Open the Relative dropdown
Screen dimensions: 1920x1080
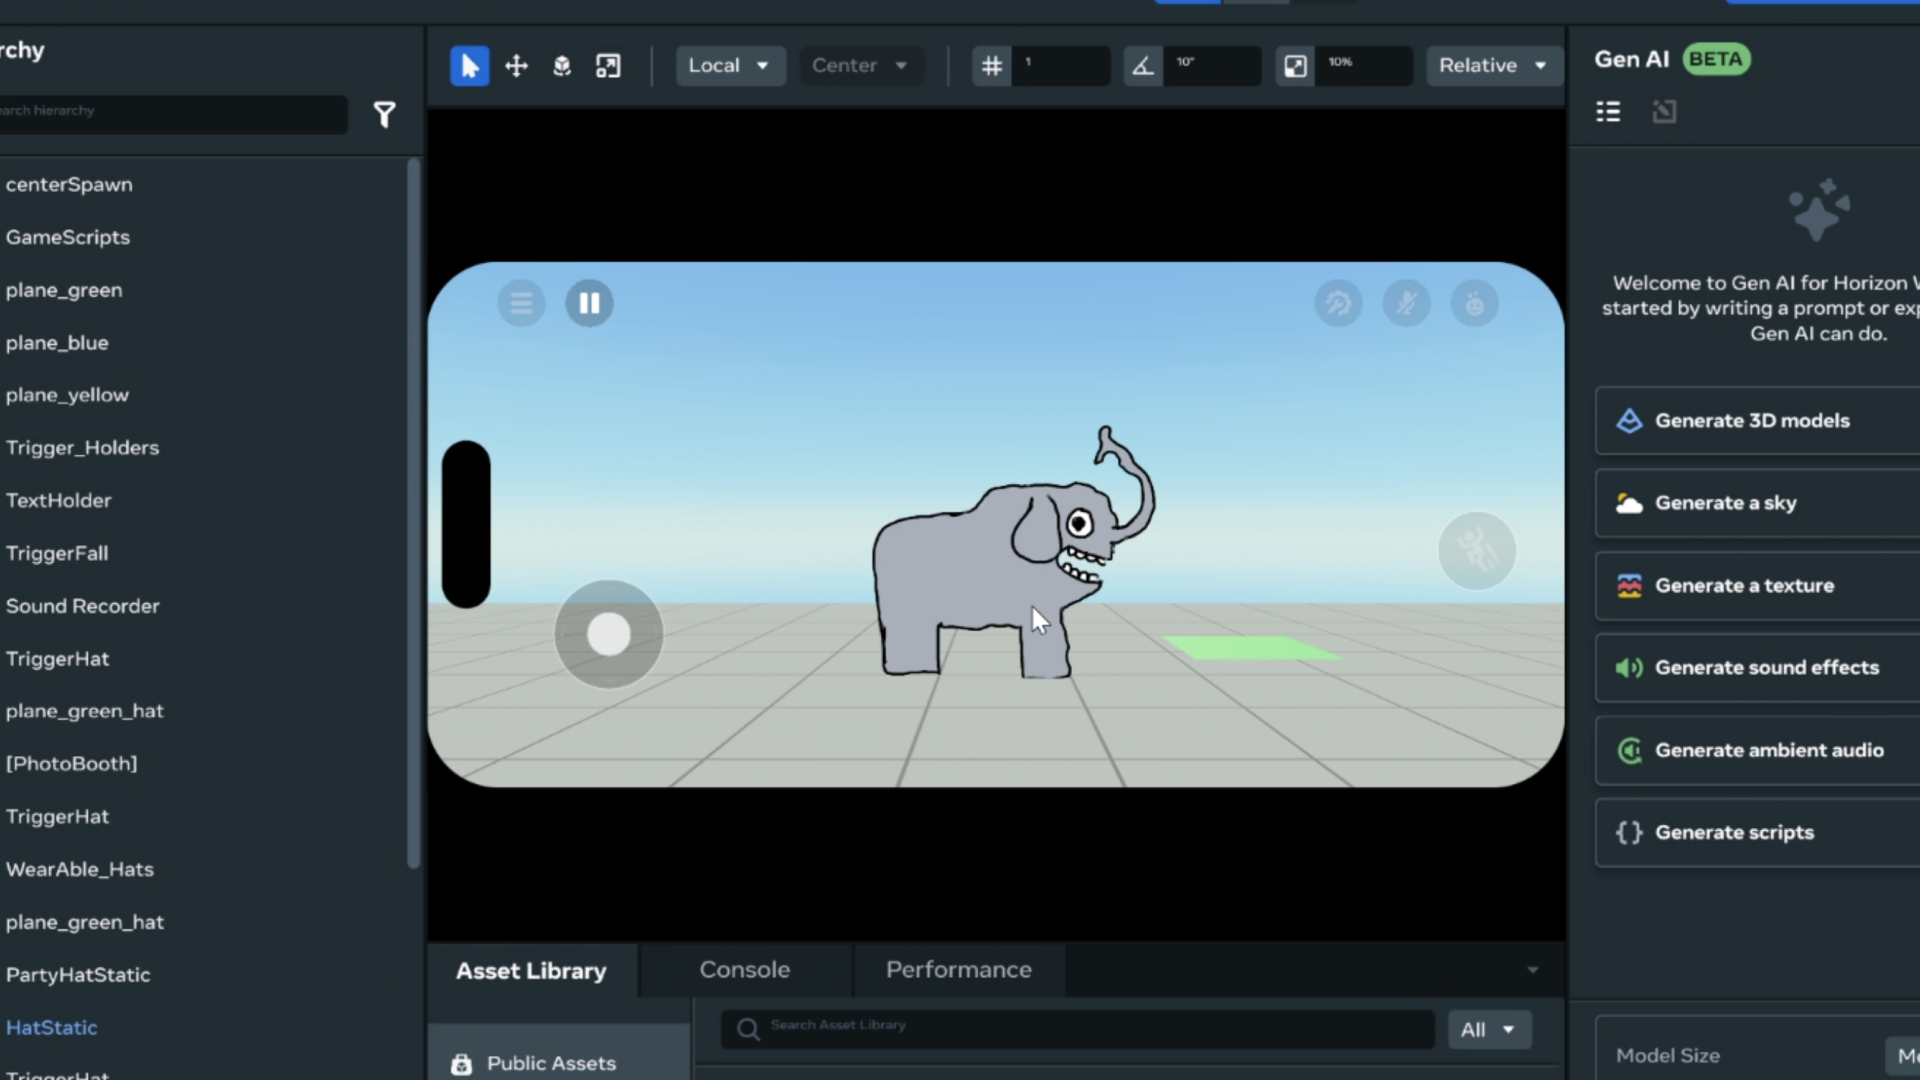[1492, 66]
